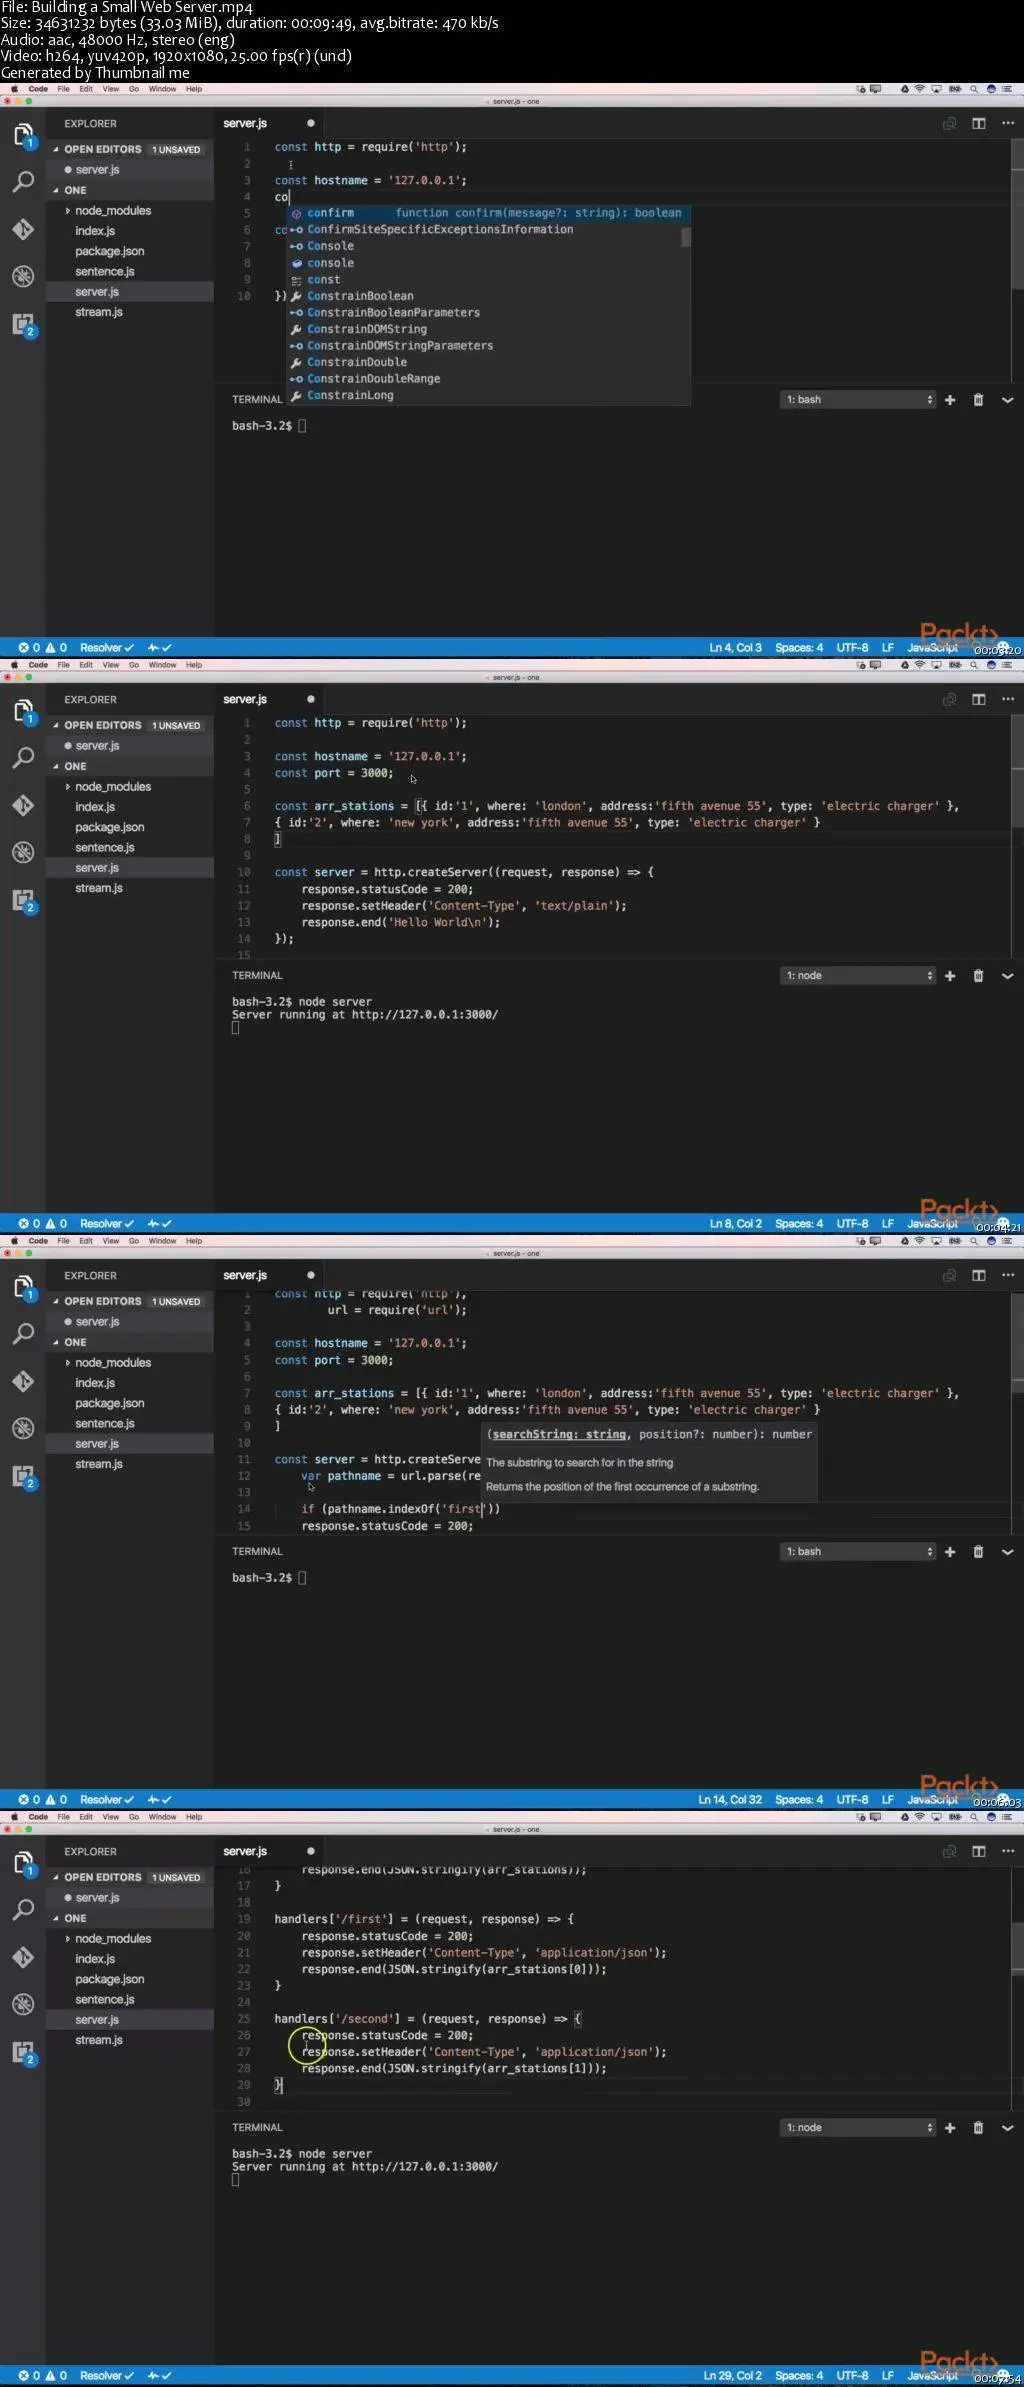This screenshot has width=1024, height=2387.
Task: Click autocomplete list scrollbar thumb
Action: coord(686,237)
